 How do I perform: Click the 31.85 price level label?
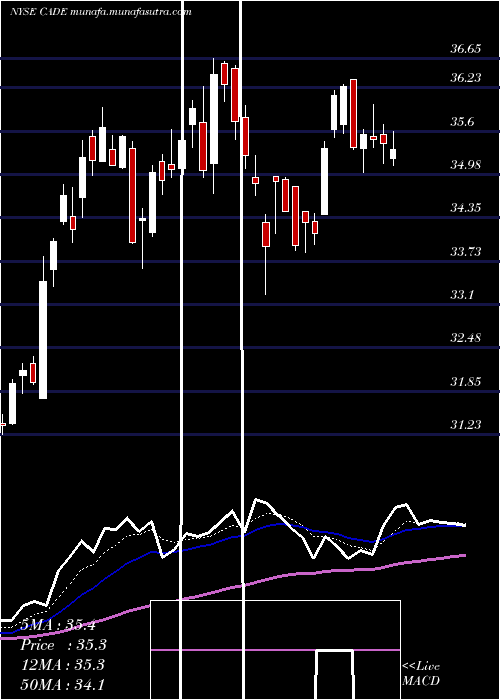coord(465,382)
